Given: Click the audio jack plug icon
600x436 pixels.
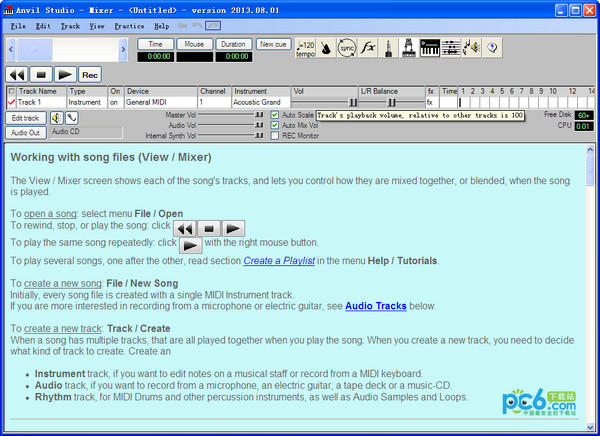Looking at the screenshot, I should (x=388, y=48).
